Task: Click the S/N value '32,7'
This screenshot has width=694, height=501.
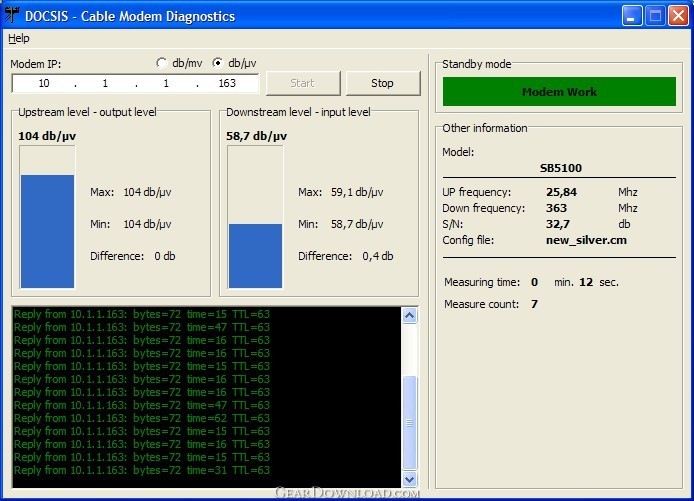Action: [558, 224]
